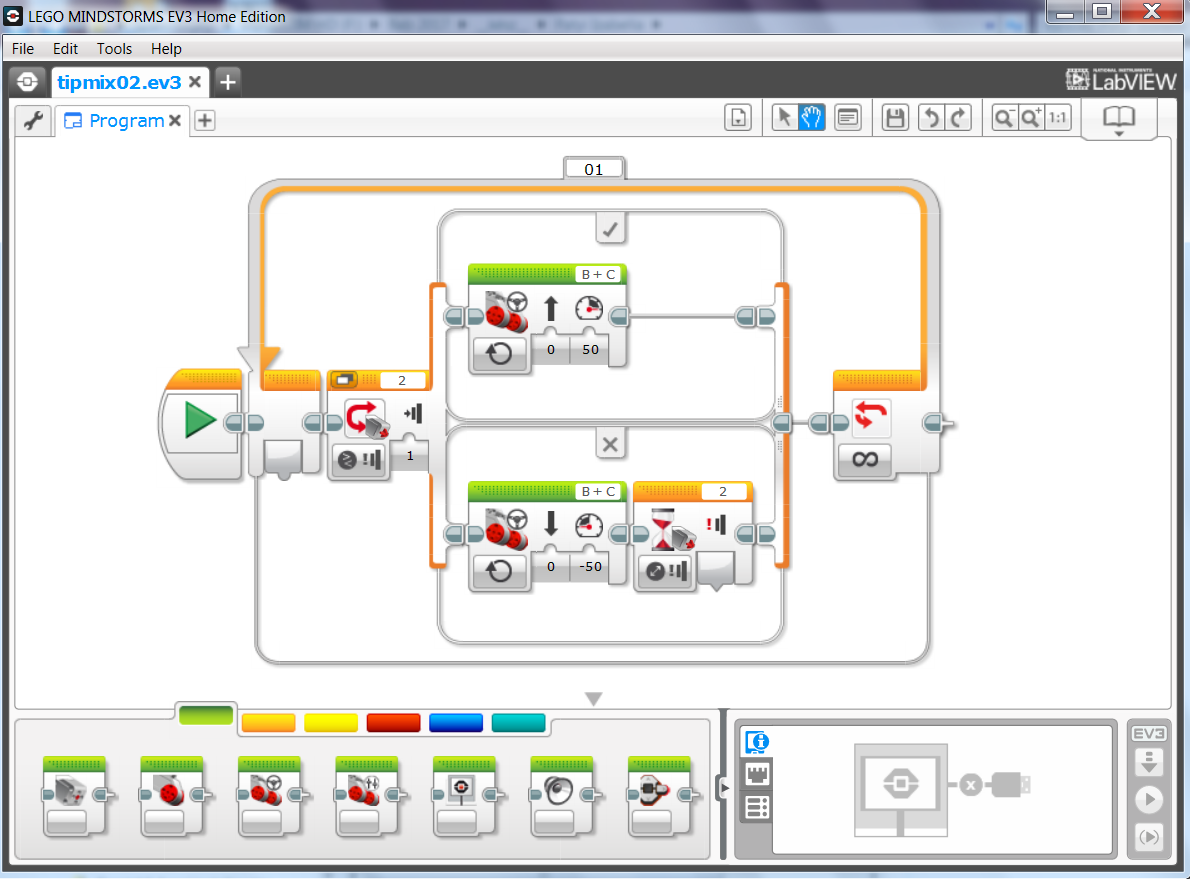Add a comment with the Comment tool
This screenshot has height=879, width=1190.
click(848, 118)
